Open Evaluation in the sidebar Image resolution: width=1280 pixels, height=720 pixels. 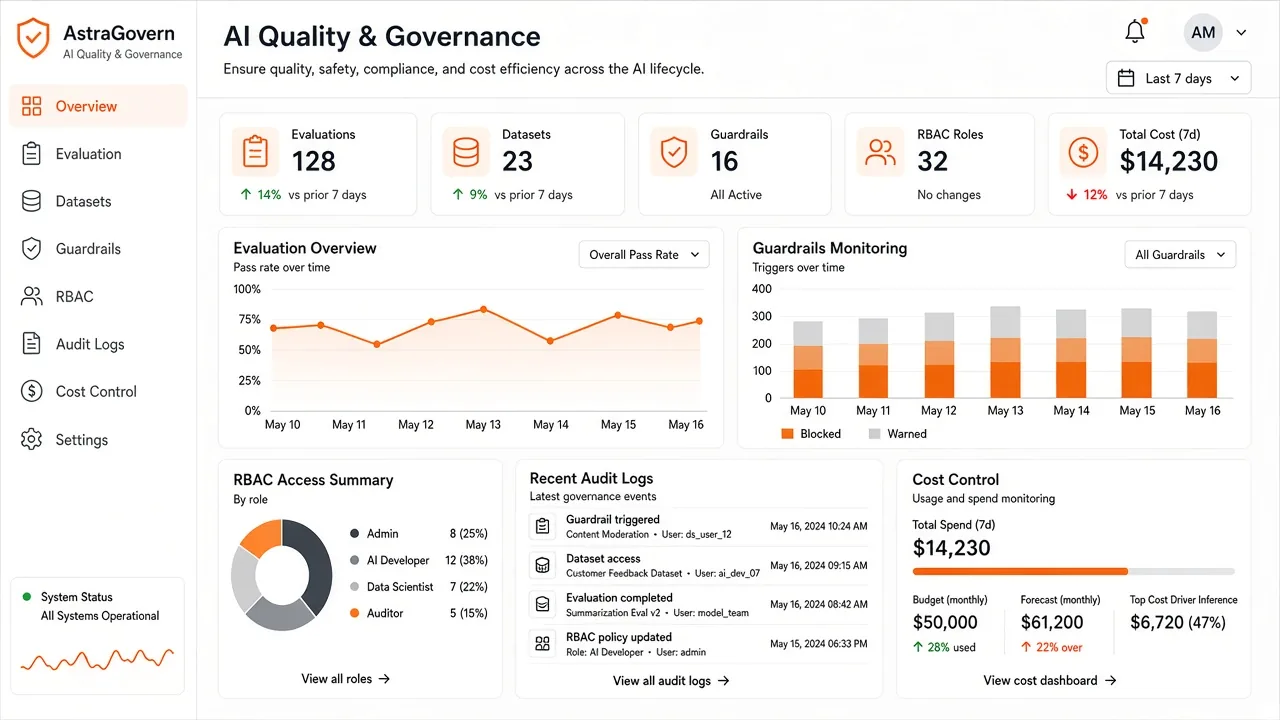98,154
